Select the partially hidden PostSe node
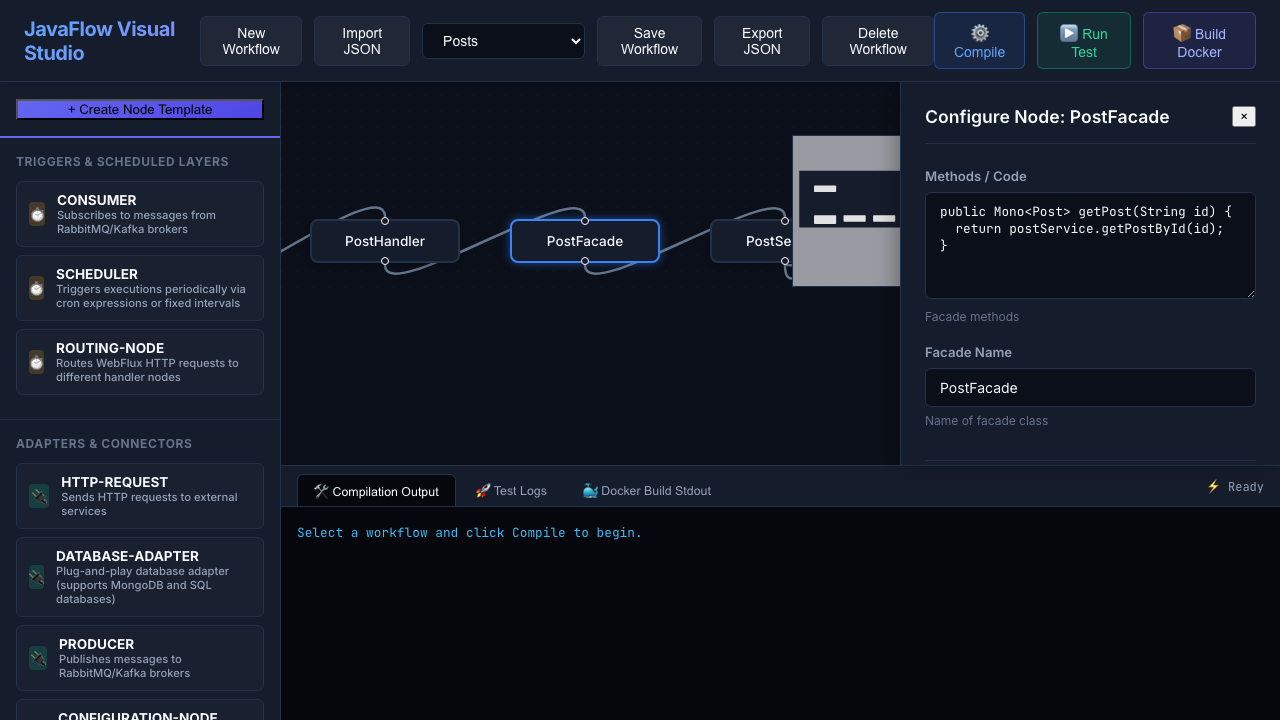The image size is (1280, 720). pyautogui.click(x=752, y=241)
